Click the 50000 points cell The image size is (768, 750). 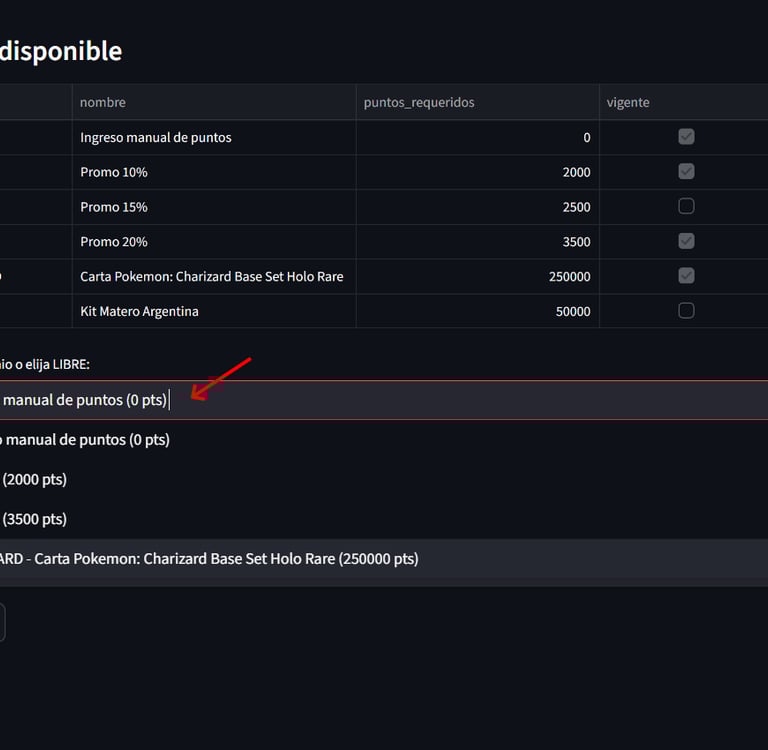(573, 311)
